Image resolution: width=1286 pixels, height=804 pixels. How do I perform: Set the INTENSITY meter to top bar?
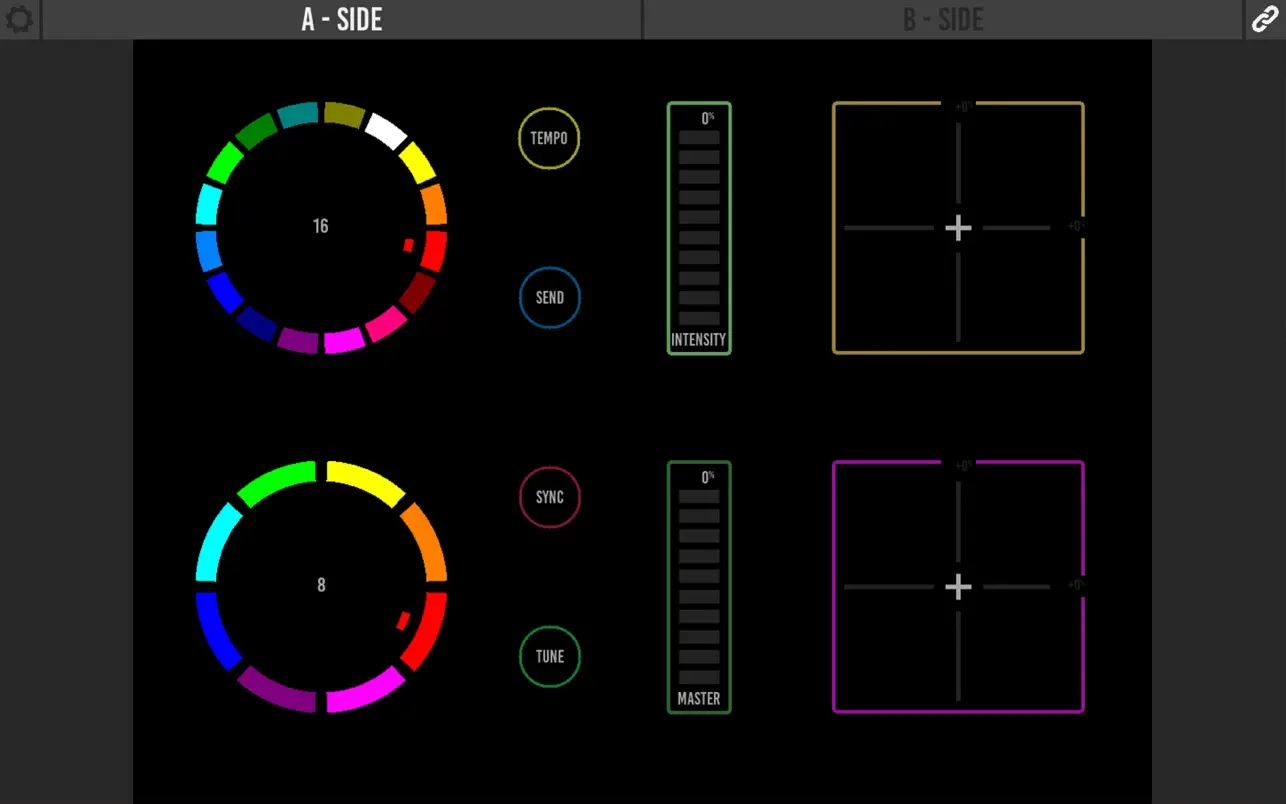[699, 137]
